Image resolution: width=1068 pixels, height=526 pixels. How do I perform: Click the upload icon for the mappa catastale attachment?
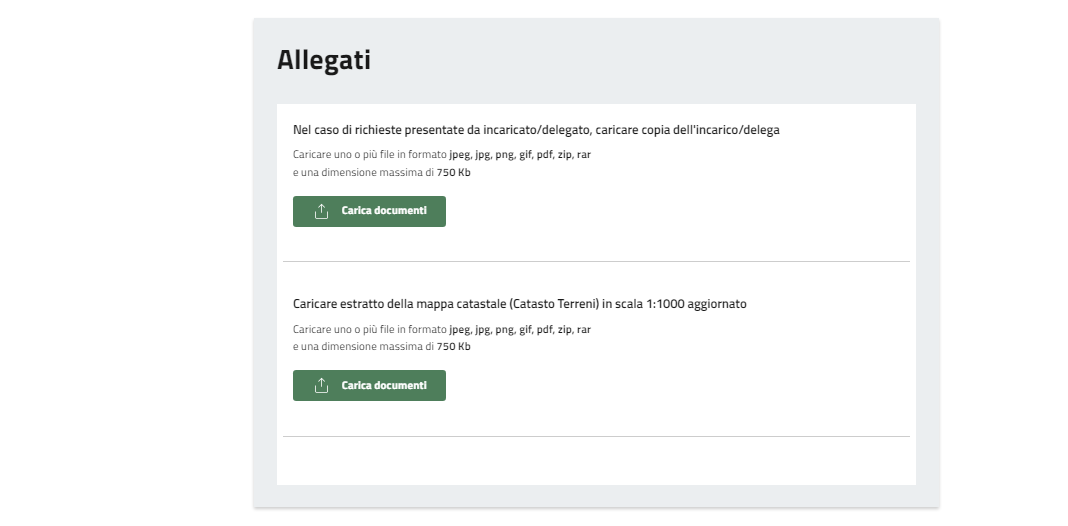(321, 386)
